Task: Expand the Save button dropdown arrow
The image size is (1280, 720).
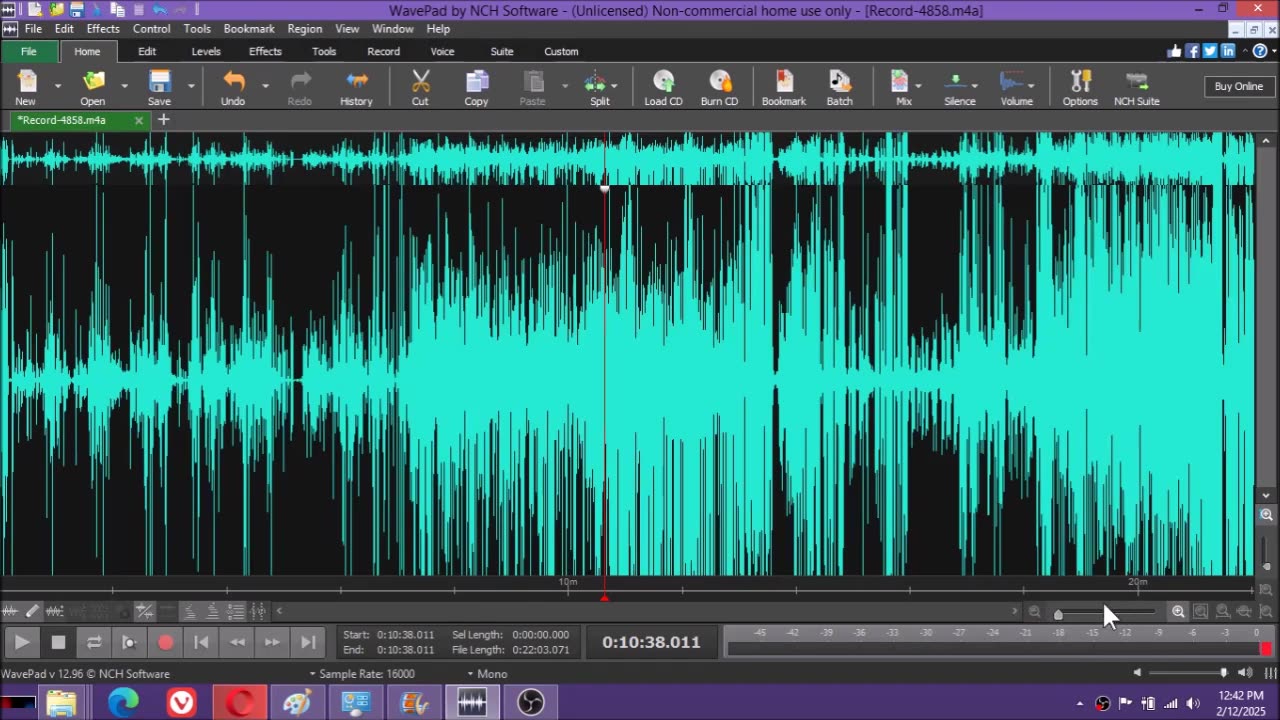Action: (190, 86)
